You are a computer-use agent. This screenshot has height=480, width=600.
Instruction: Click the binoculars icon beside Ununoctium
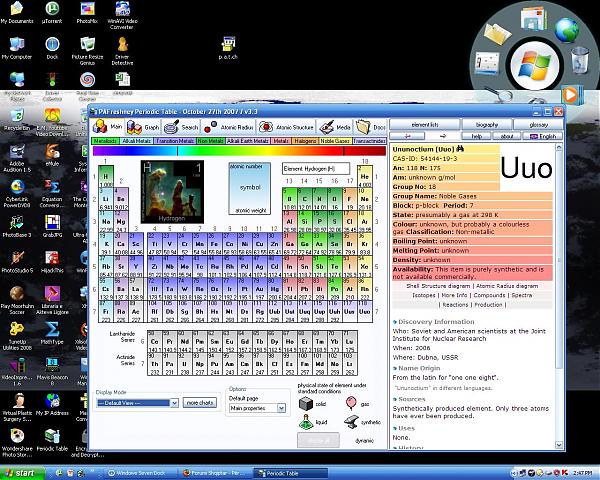pyautogui.click(x=460, y=149)
